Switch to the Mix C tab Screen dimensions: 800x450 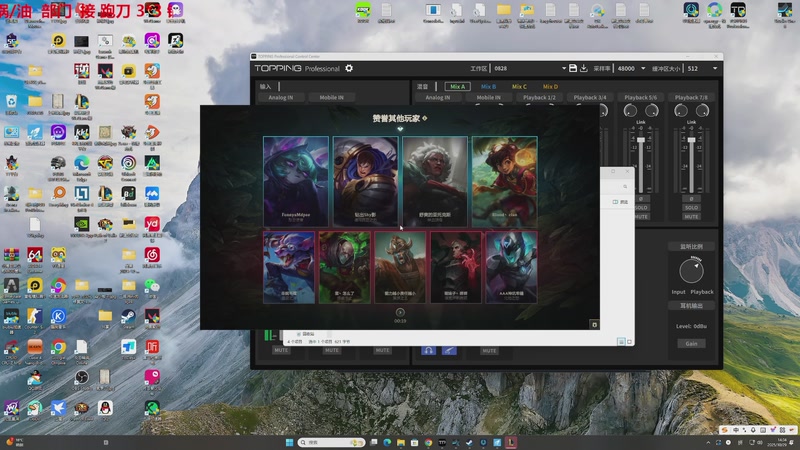coord(519,86)
